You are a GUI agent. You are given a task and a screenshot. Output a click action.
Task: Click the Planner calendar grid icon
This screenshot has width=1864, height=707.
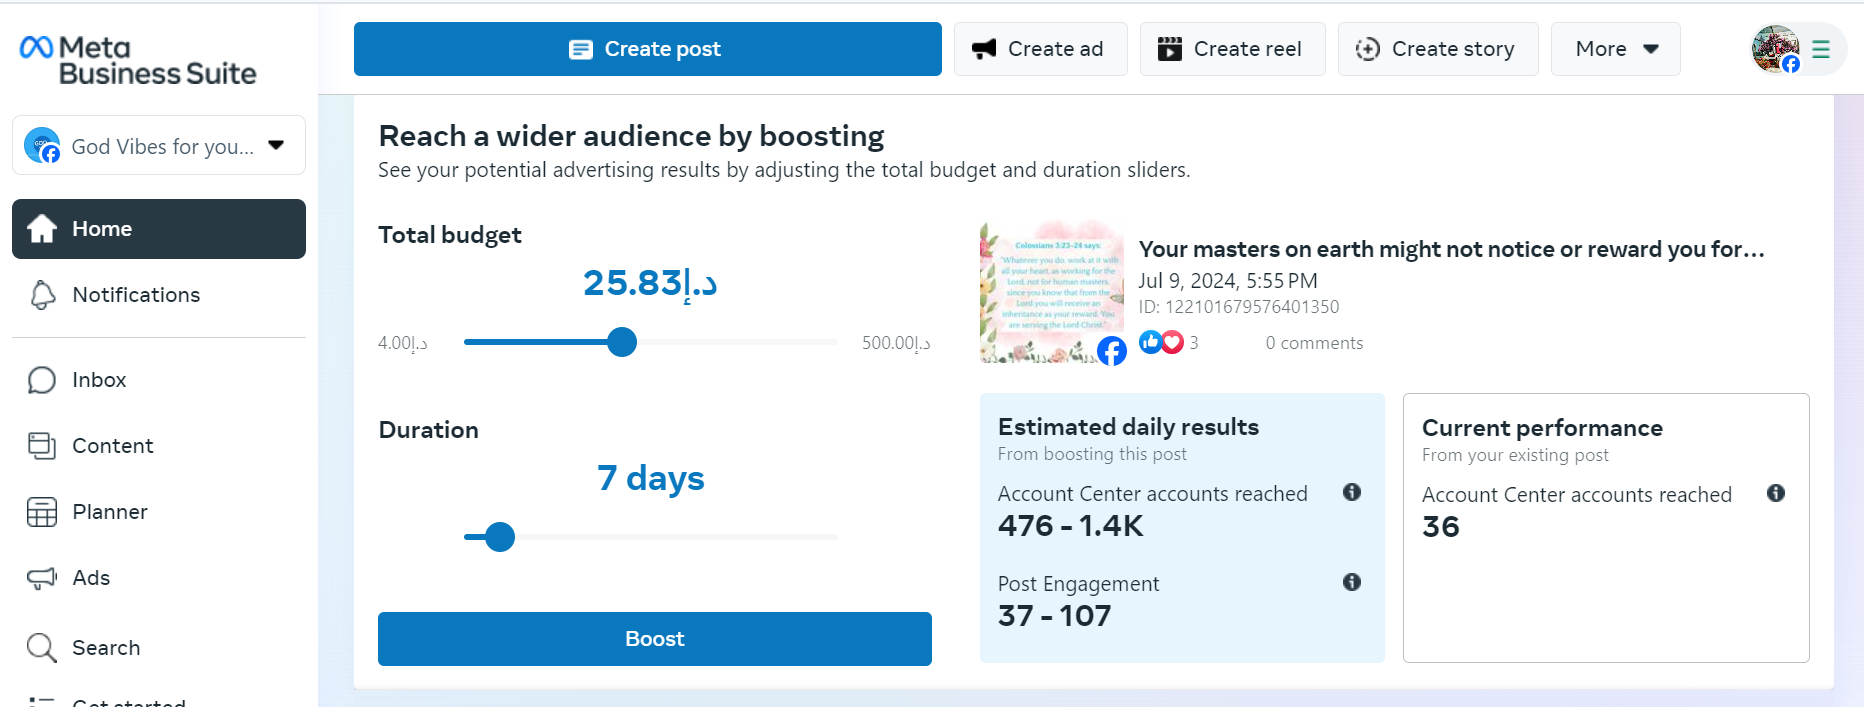pyautogui.click(x=42, y=512)
